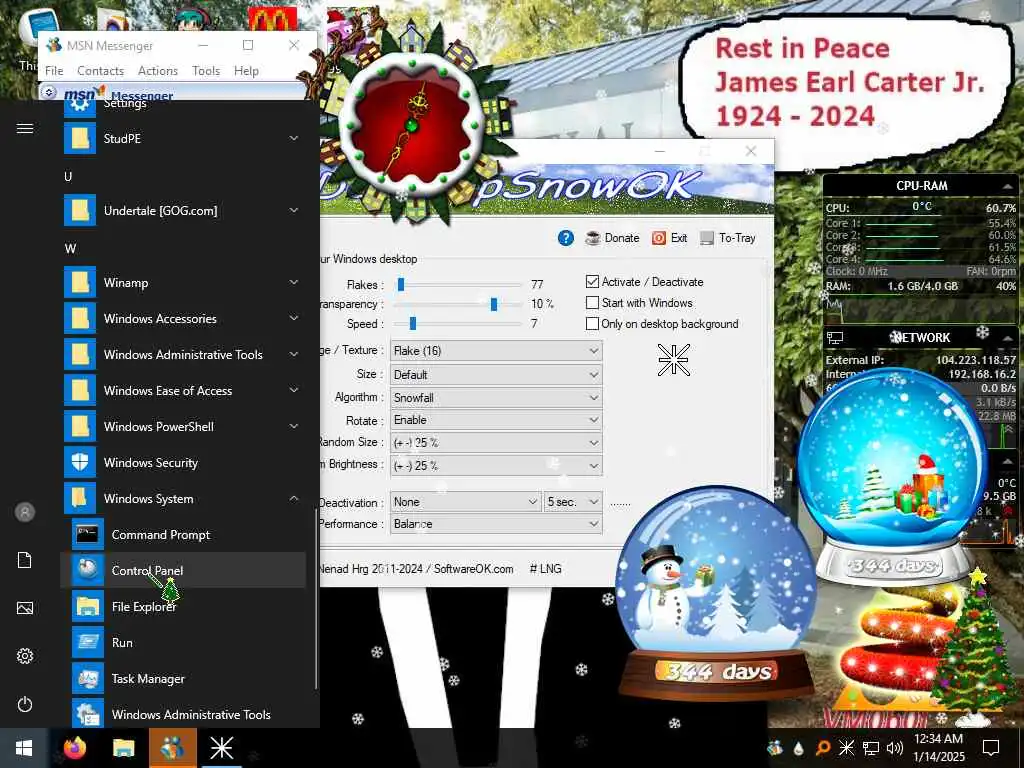
Task: Open the Random Size dropdown
Action: pyautogui.click(x=496, y=443)
